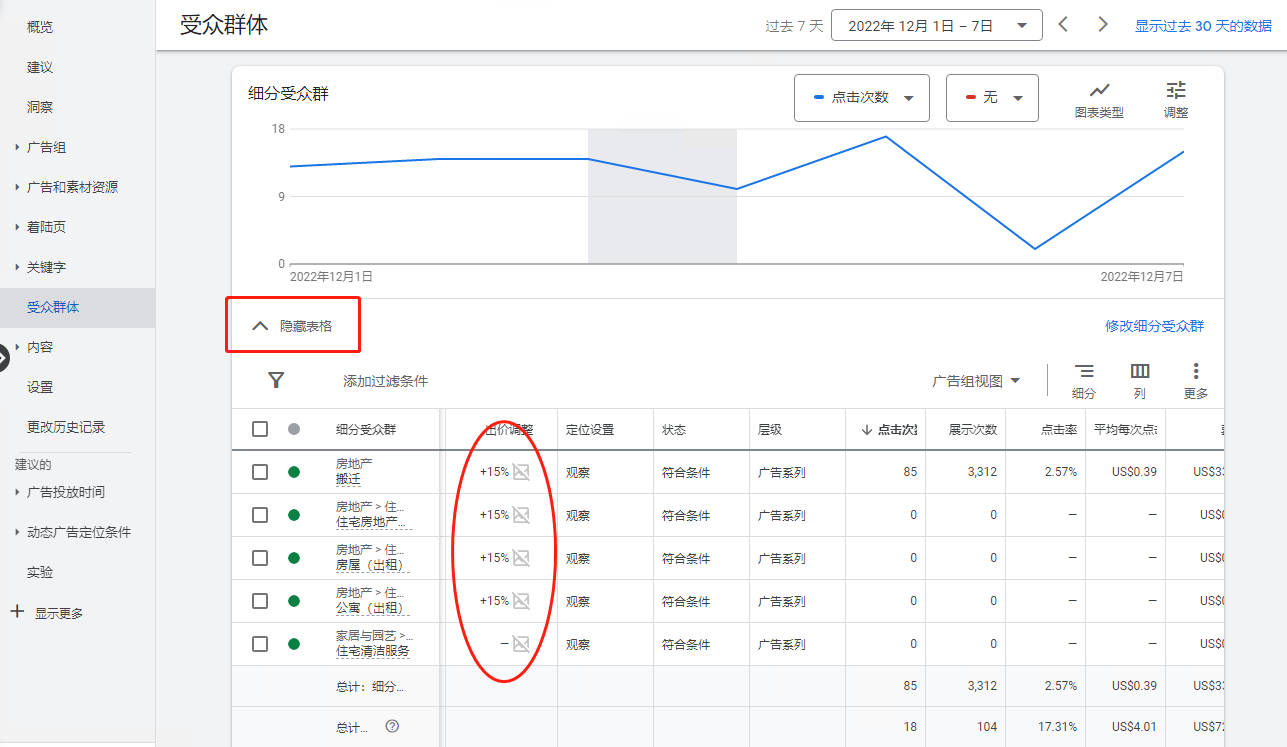Open the segment (细分) icon
The height and width of the screenshot is (747, 1287).
(1084, 371)
